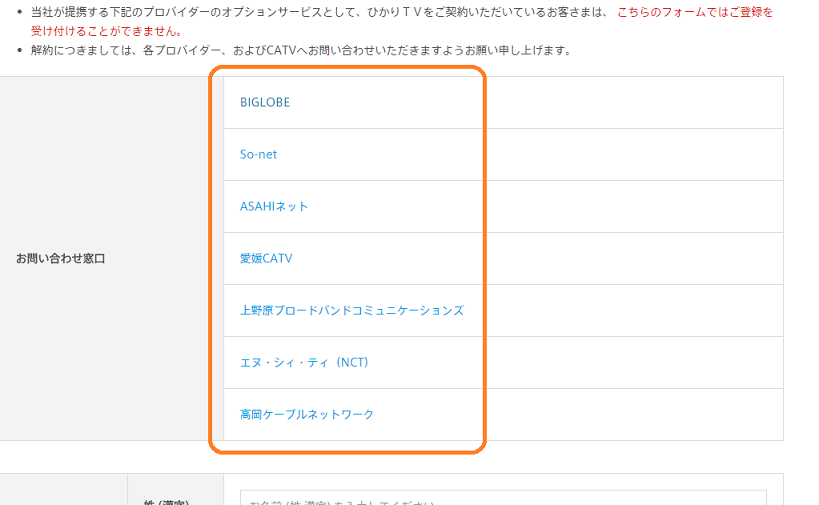Click the red notice こちらのフォームではご登録を

coord(695,12)
